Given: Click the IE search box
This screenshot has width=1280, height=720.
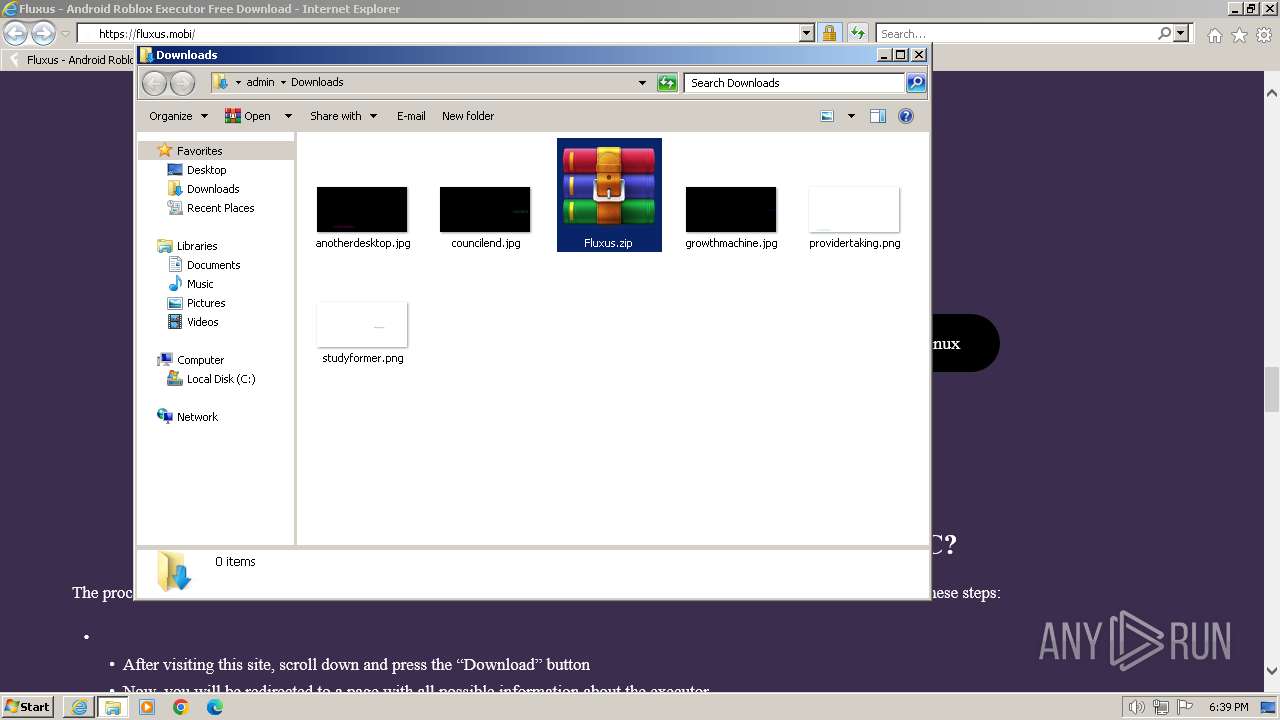Looking at the screenshot, I should pyautogui.click(x=1015, y=33).
